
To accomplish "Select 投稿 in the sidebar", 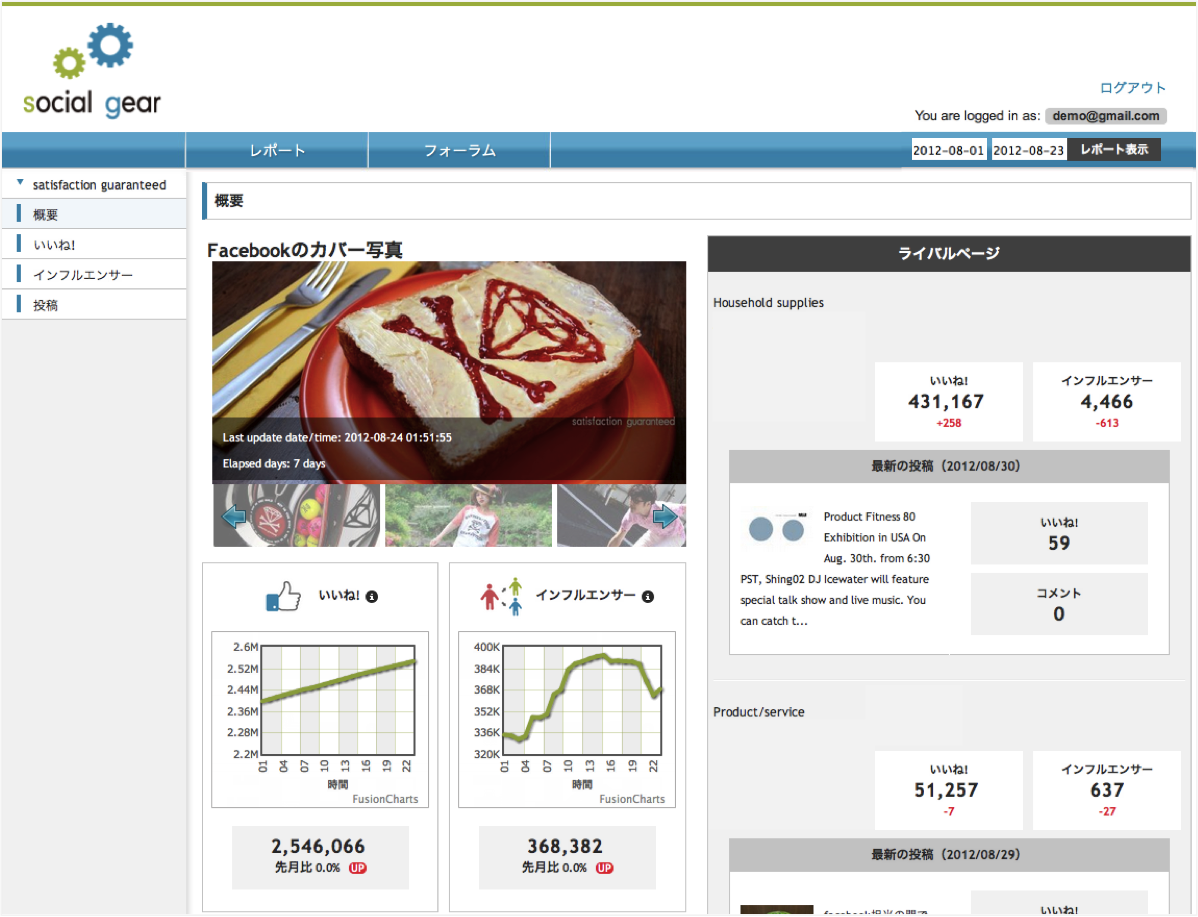I will 93,305.
